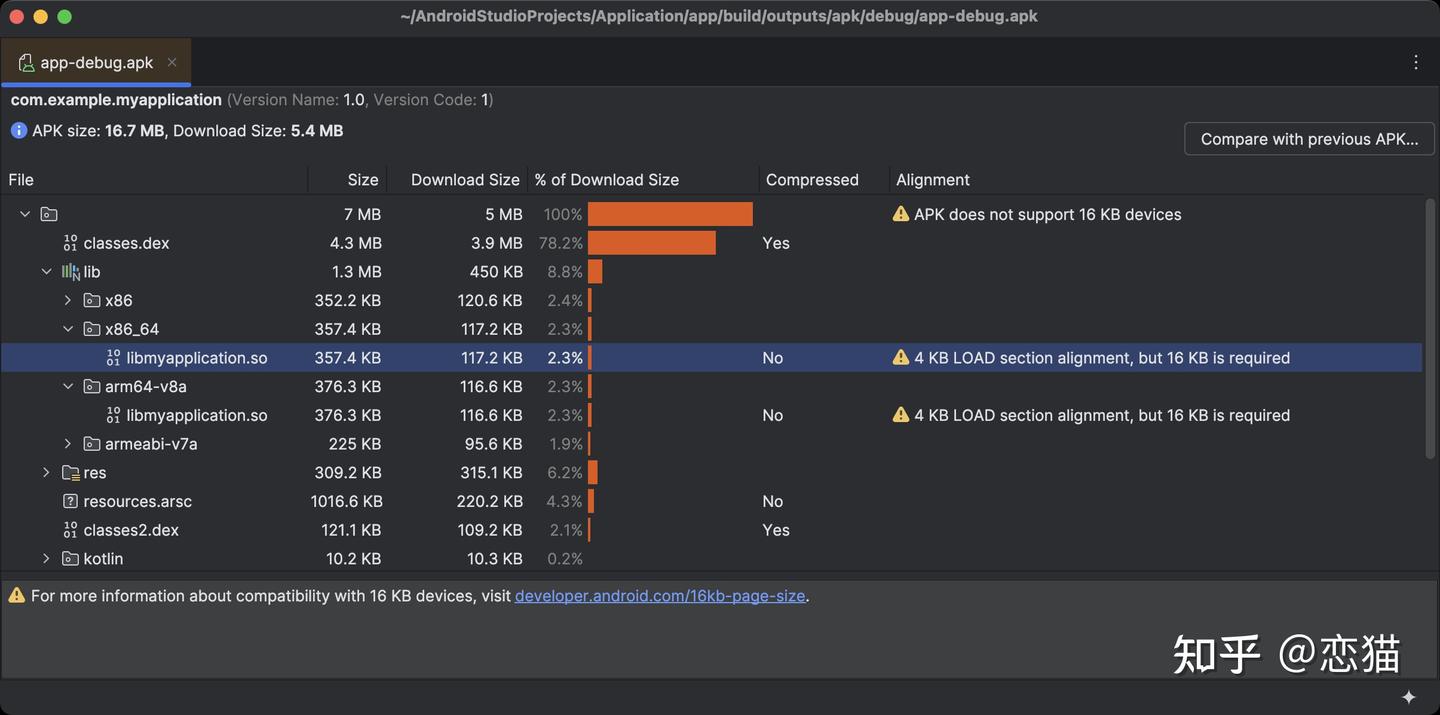Click the app-debug.apk tab icon
This screenshot has height=715, width=1440.
point(25,61)
